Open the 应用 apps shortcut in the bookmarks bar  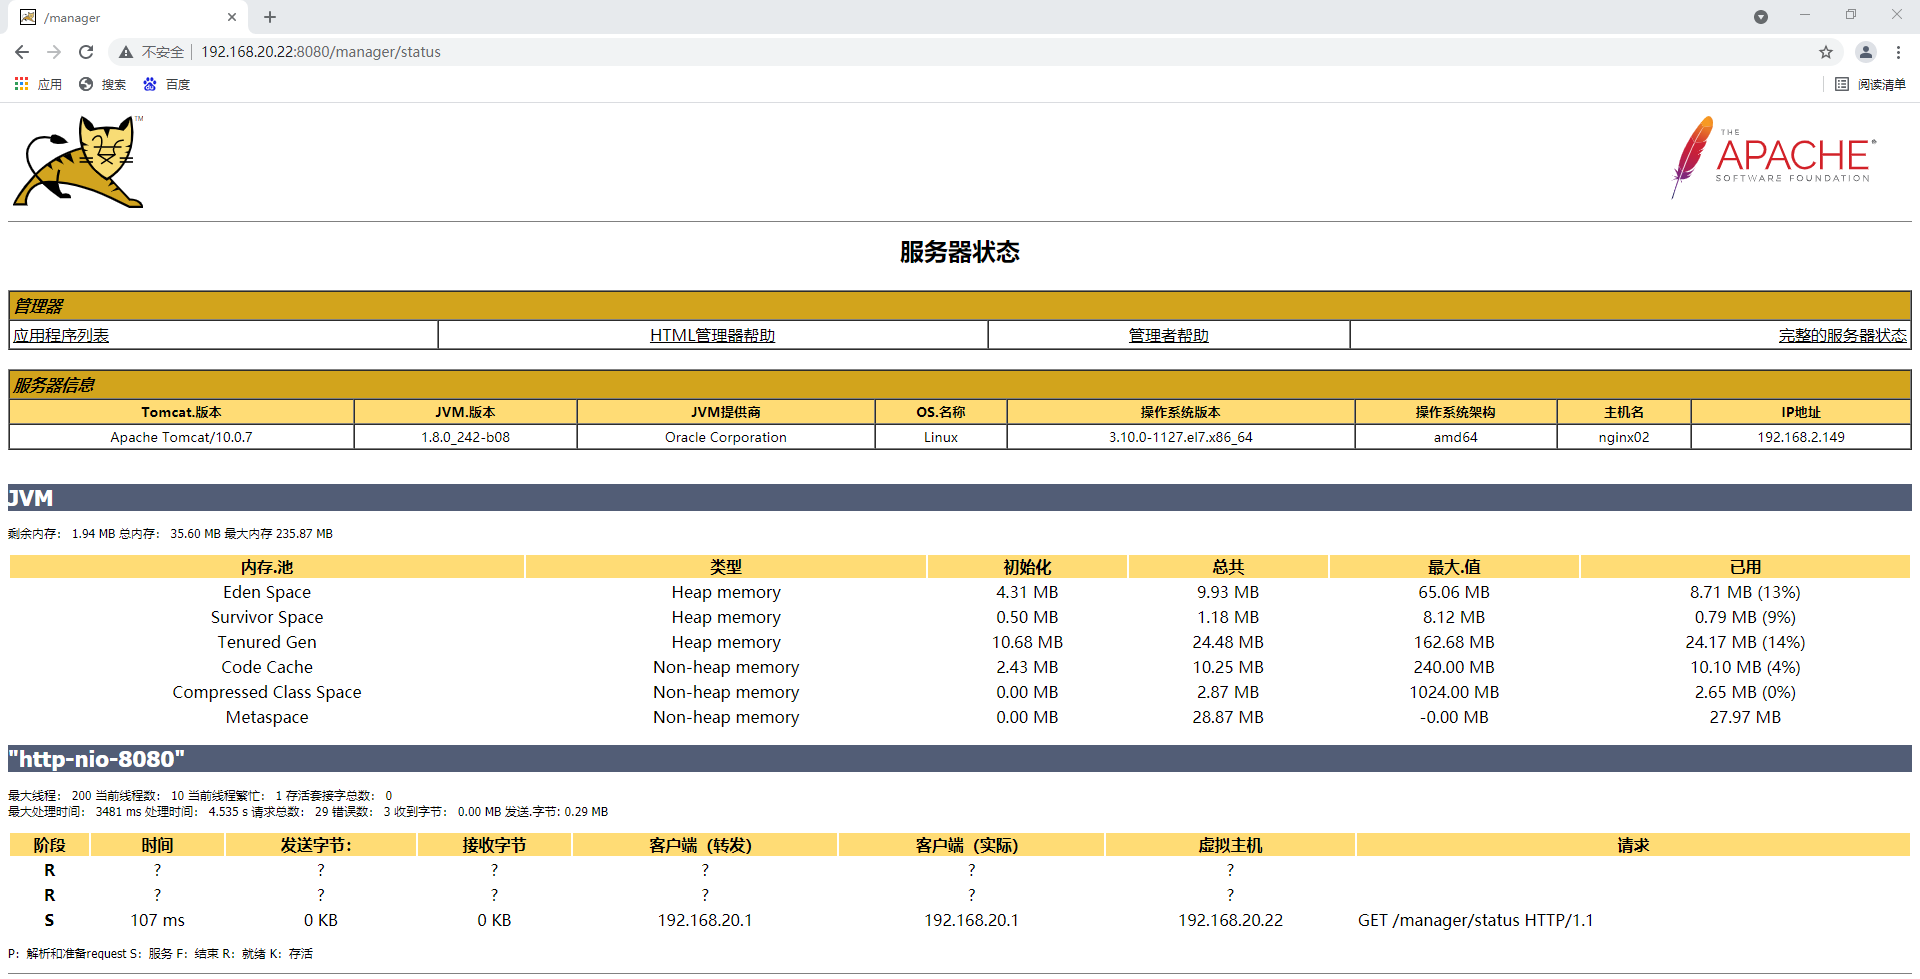click(x=38, y=84)
